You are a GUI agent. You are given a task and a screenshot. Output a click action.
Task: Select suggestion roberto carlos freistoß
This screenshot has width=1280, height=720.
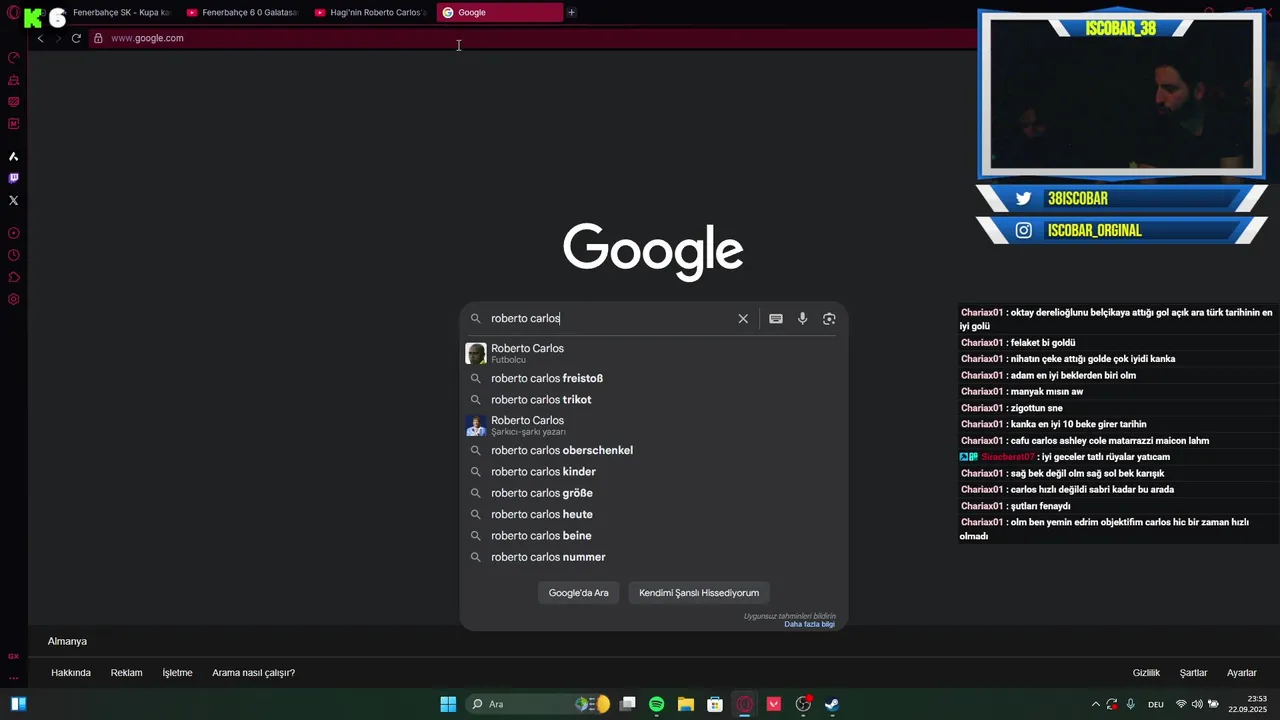(653, 378)
